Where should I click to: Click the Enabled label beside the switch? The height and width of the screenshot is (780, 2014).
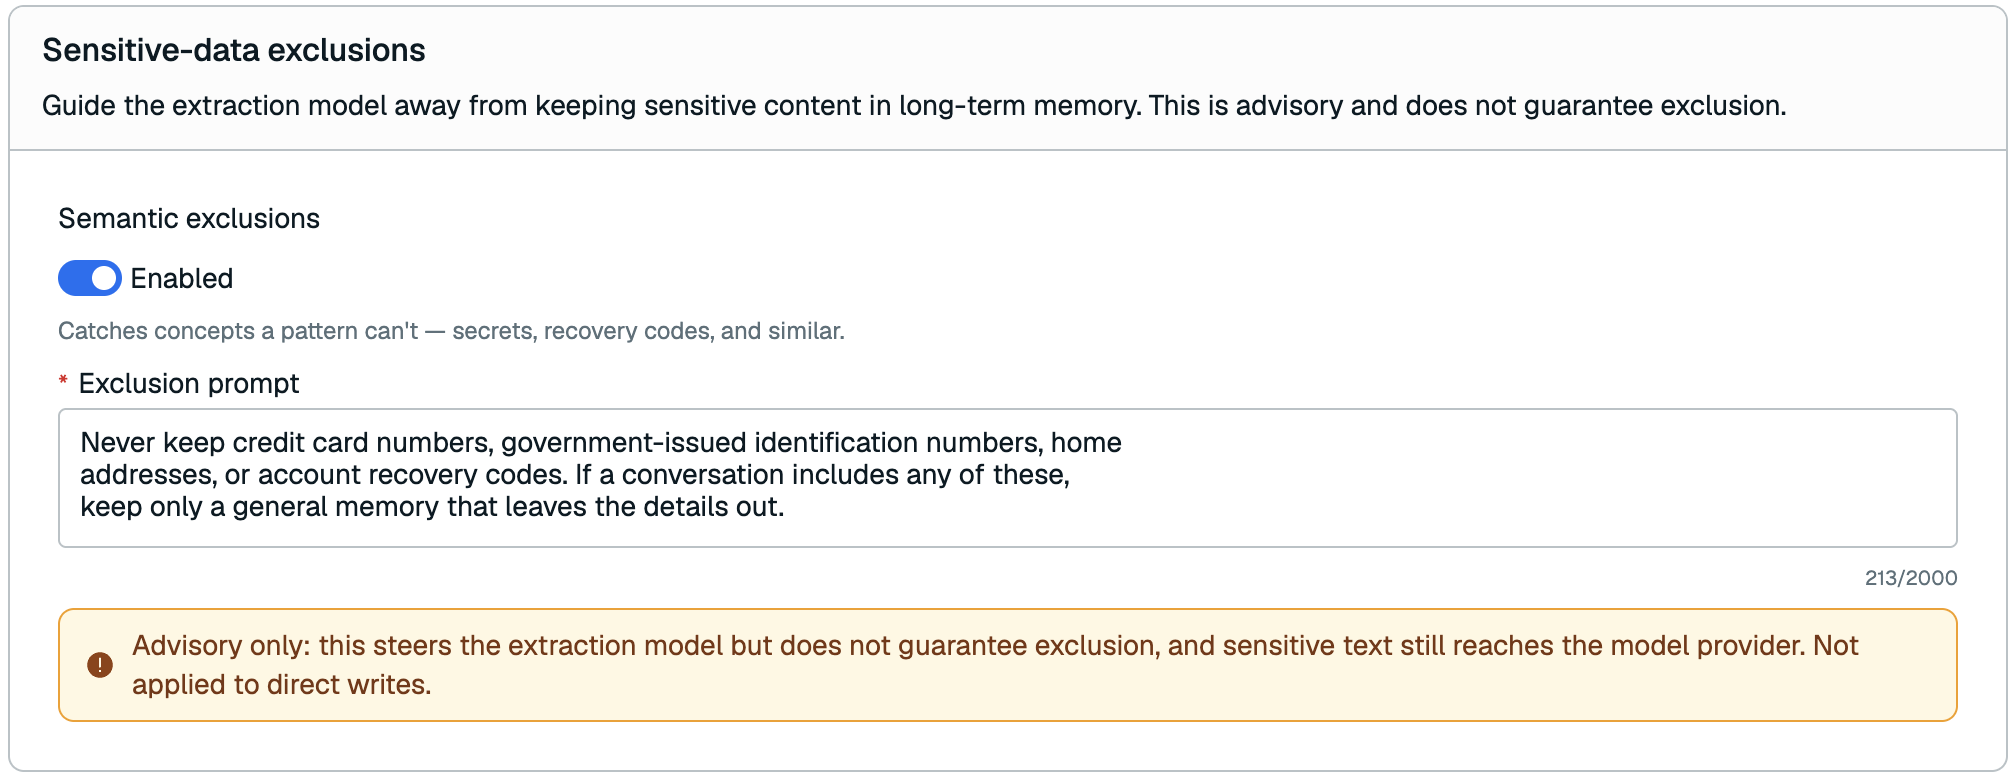(x=182, y=278)
